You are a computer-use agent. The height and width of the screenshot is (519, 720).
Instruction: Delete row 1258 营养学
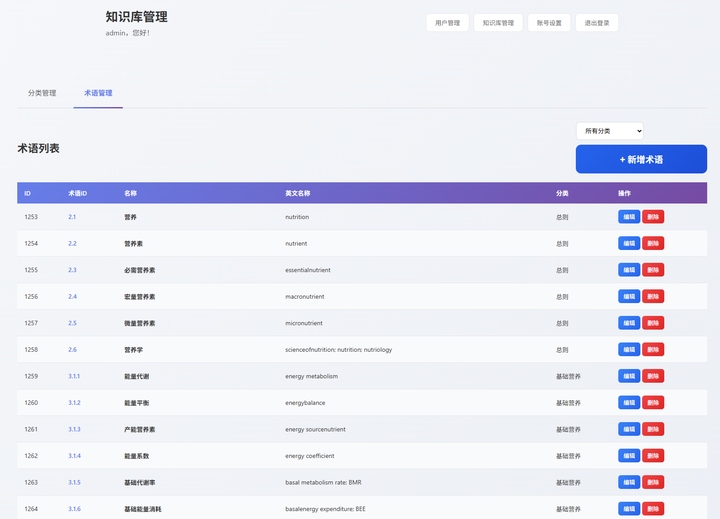pos(652,350)
